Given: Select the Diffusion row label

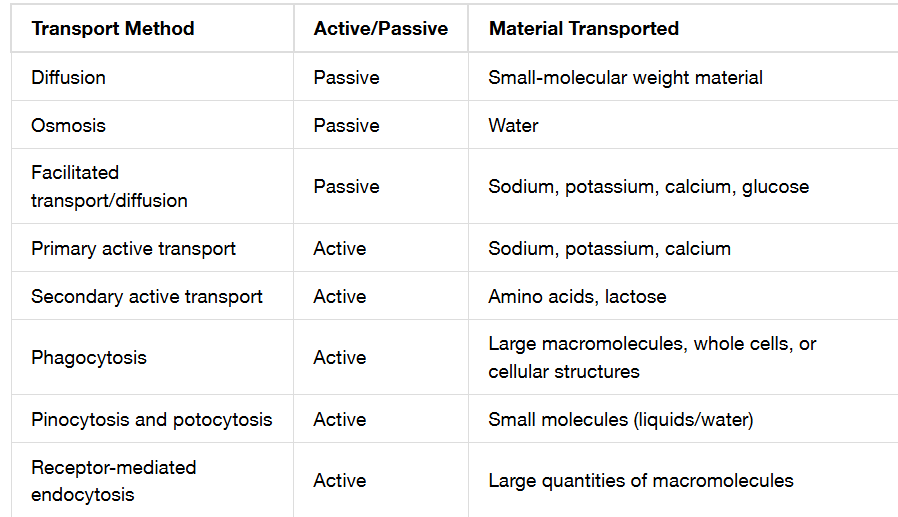Looking at the screenshot, I should pos(68,77).
